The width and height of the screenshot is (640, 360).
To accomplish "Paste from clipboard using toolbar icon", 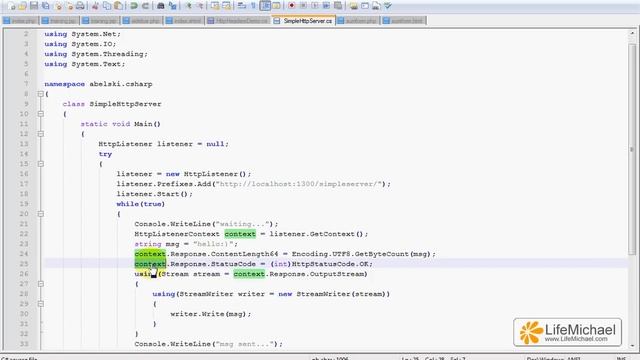I will pos(118,6).
